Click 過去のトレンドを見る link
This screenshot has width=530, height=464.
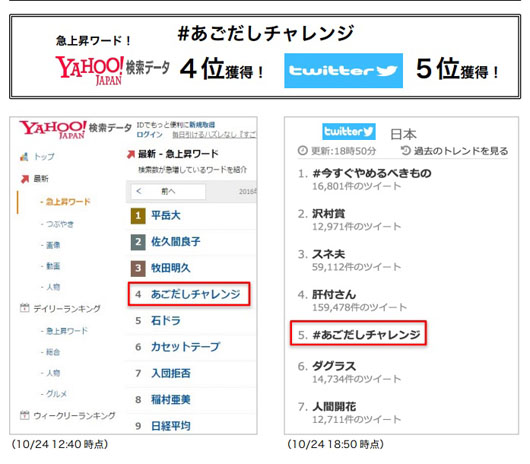click(461, 151)
